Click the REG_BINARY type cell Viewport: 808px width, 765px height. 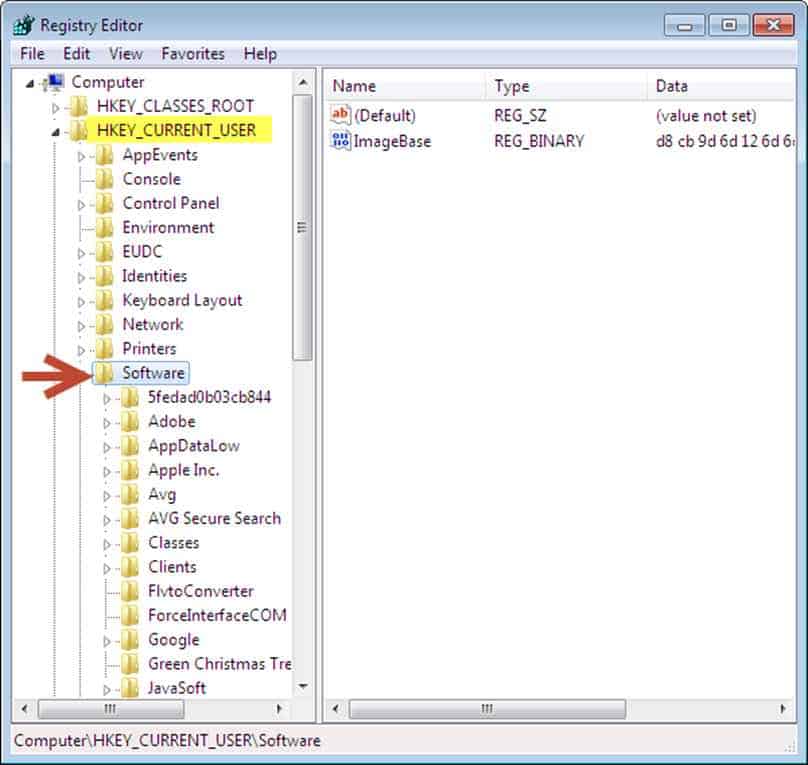click(x=539, y=141)
